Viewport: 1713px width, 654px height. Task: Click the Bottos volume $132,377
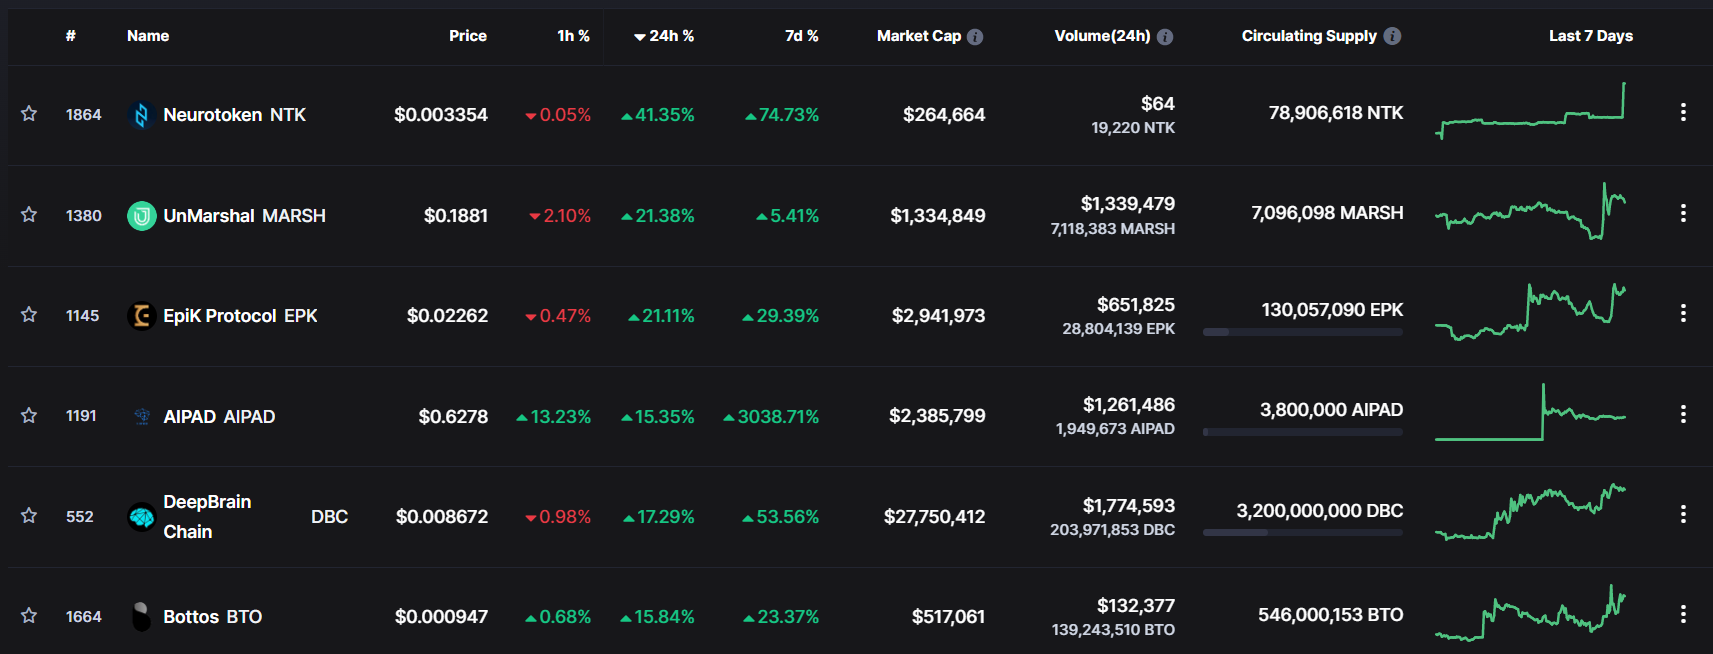tap(1136, 606)
